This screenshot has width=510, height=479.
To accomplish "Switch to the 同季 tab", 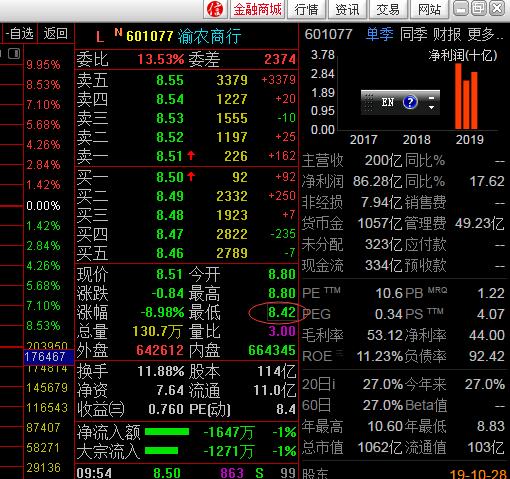I will click(x=413, y=34).
